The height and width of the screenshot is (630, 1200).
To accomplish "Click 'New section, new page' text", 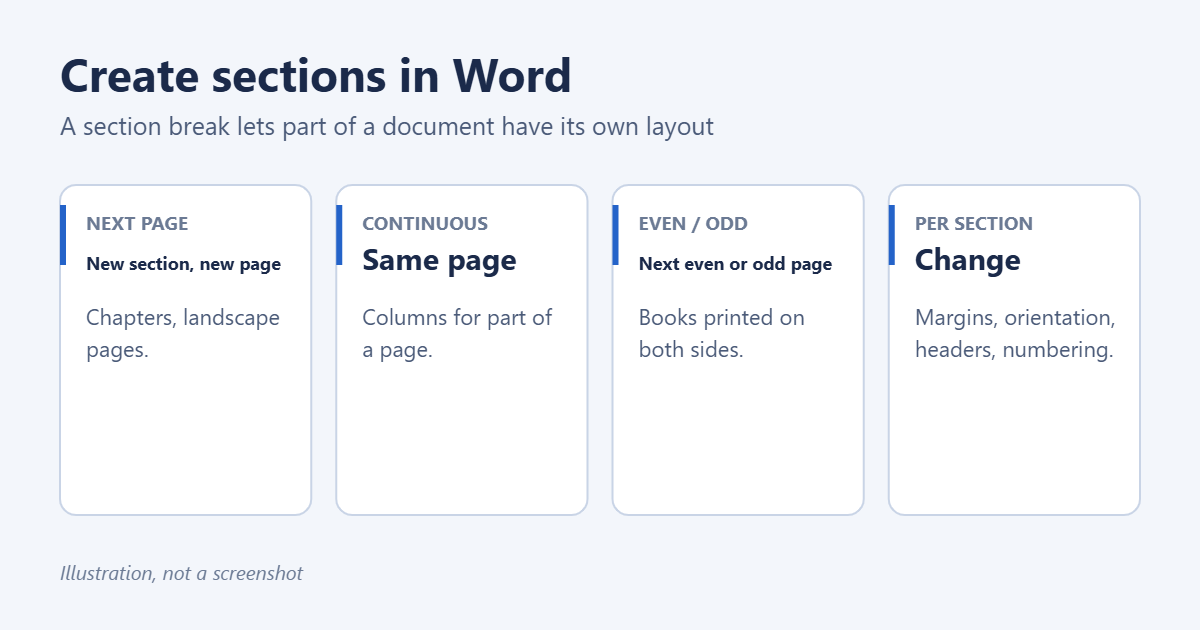I will coord(184,264).
